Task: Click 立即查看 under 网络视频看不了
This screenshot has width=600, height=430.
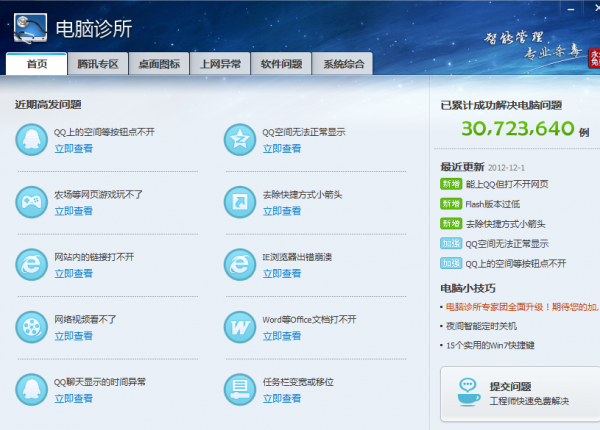Action: (x=73, y=336)
